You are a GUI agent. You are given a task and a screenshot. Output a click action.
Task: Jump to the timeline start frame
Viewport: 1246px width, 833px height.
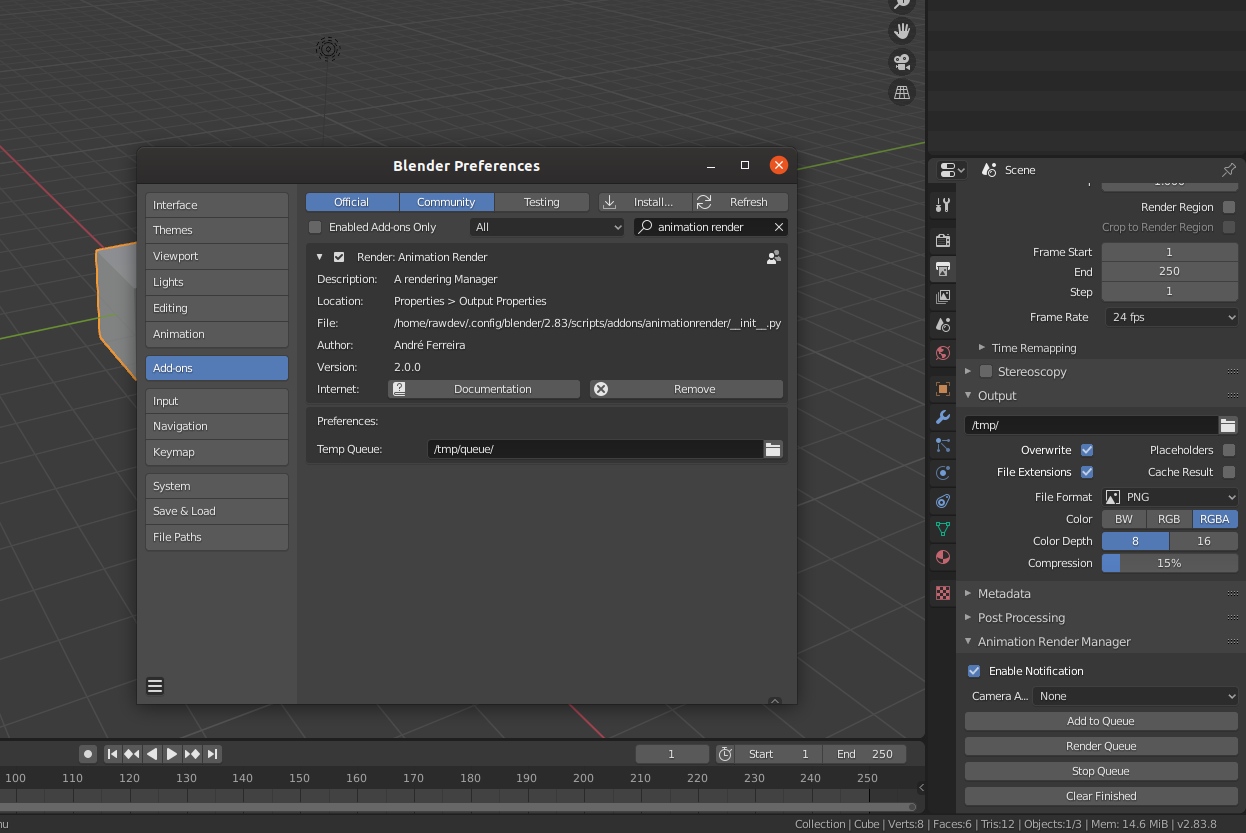tap(113, 754)
